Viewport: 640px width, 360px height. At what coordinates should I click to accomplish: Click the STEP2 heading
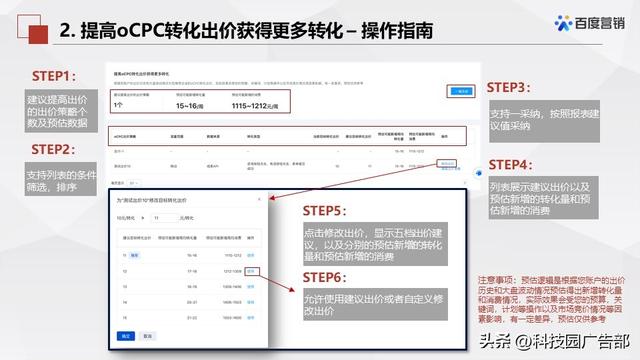tap(53, 149)
